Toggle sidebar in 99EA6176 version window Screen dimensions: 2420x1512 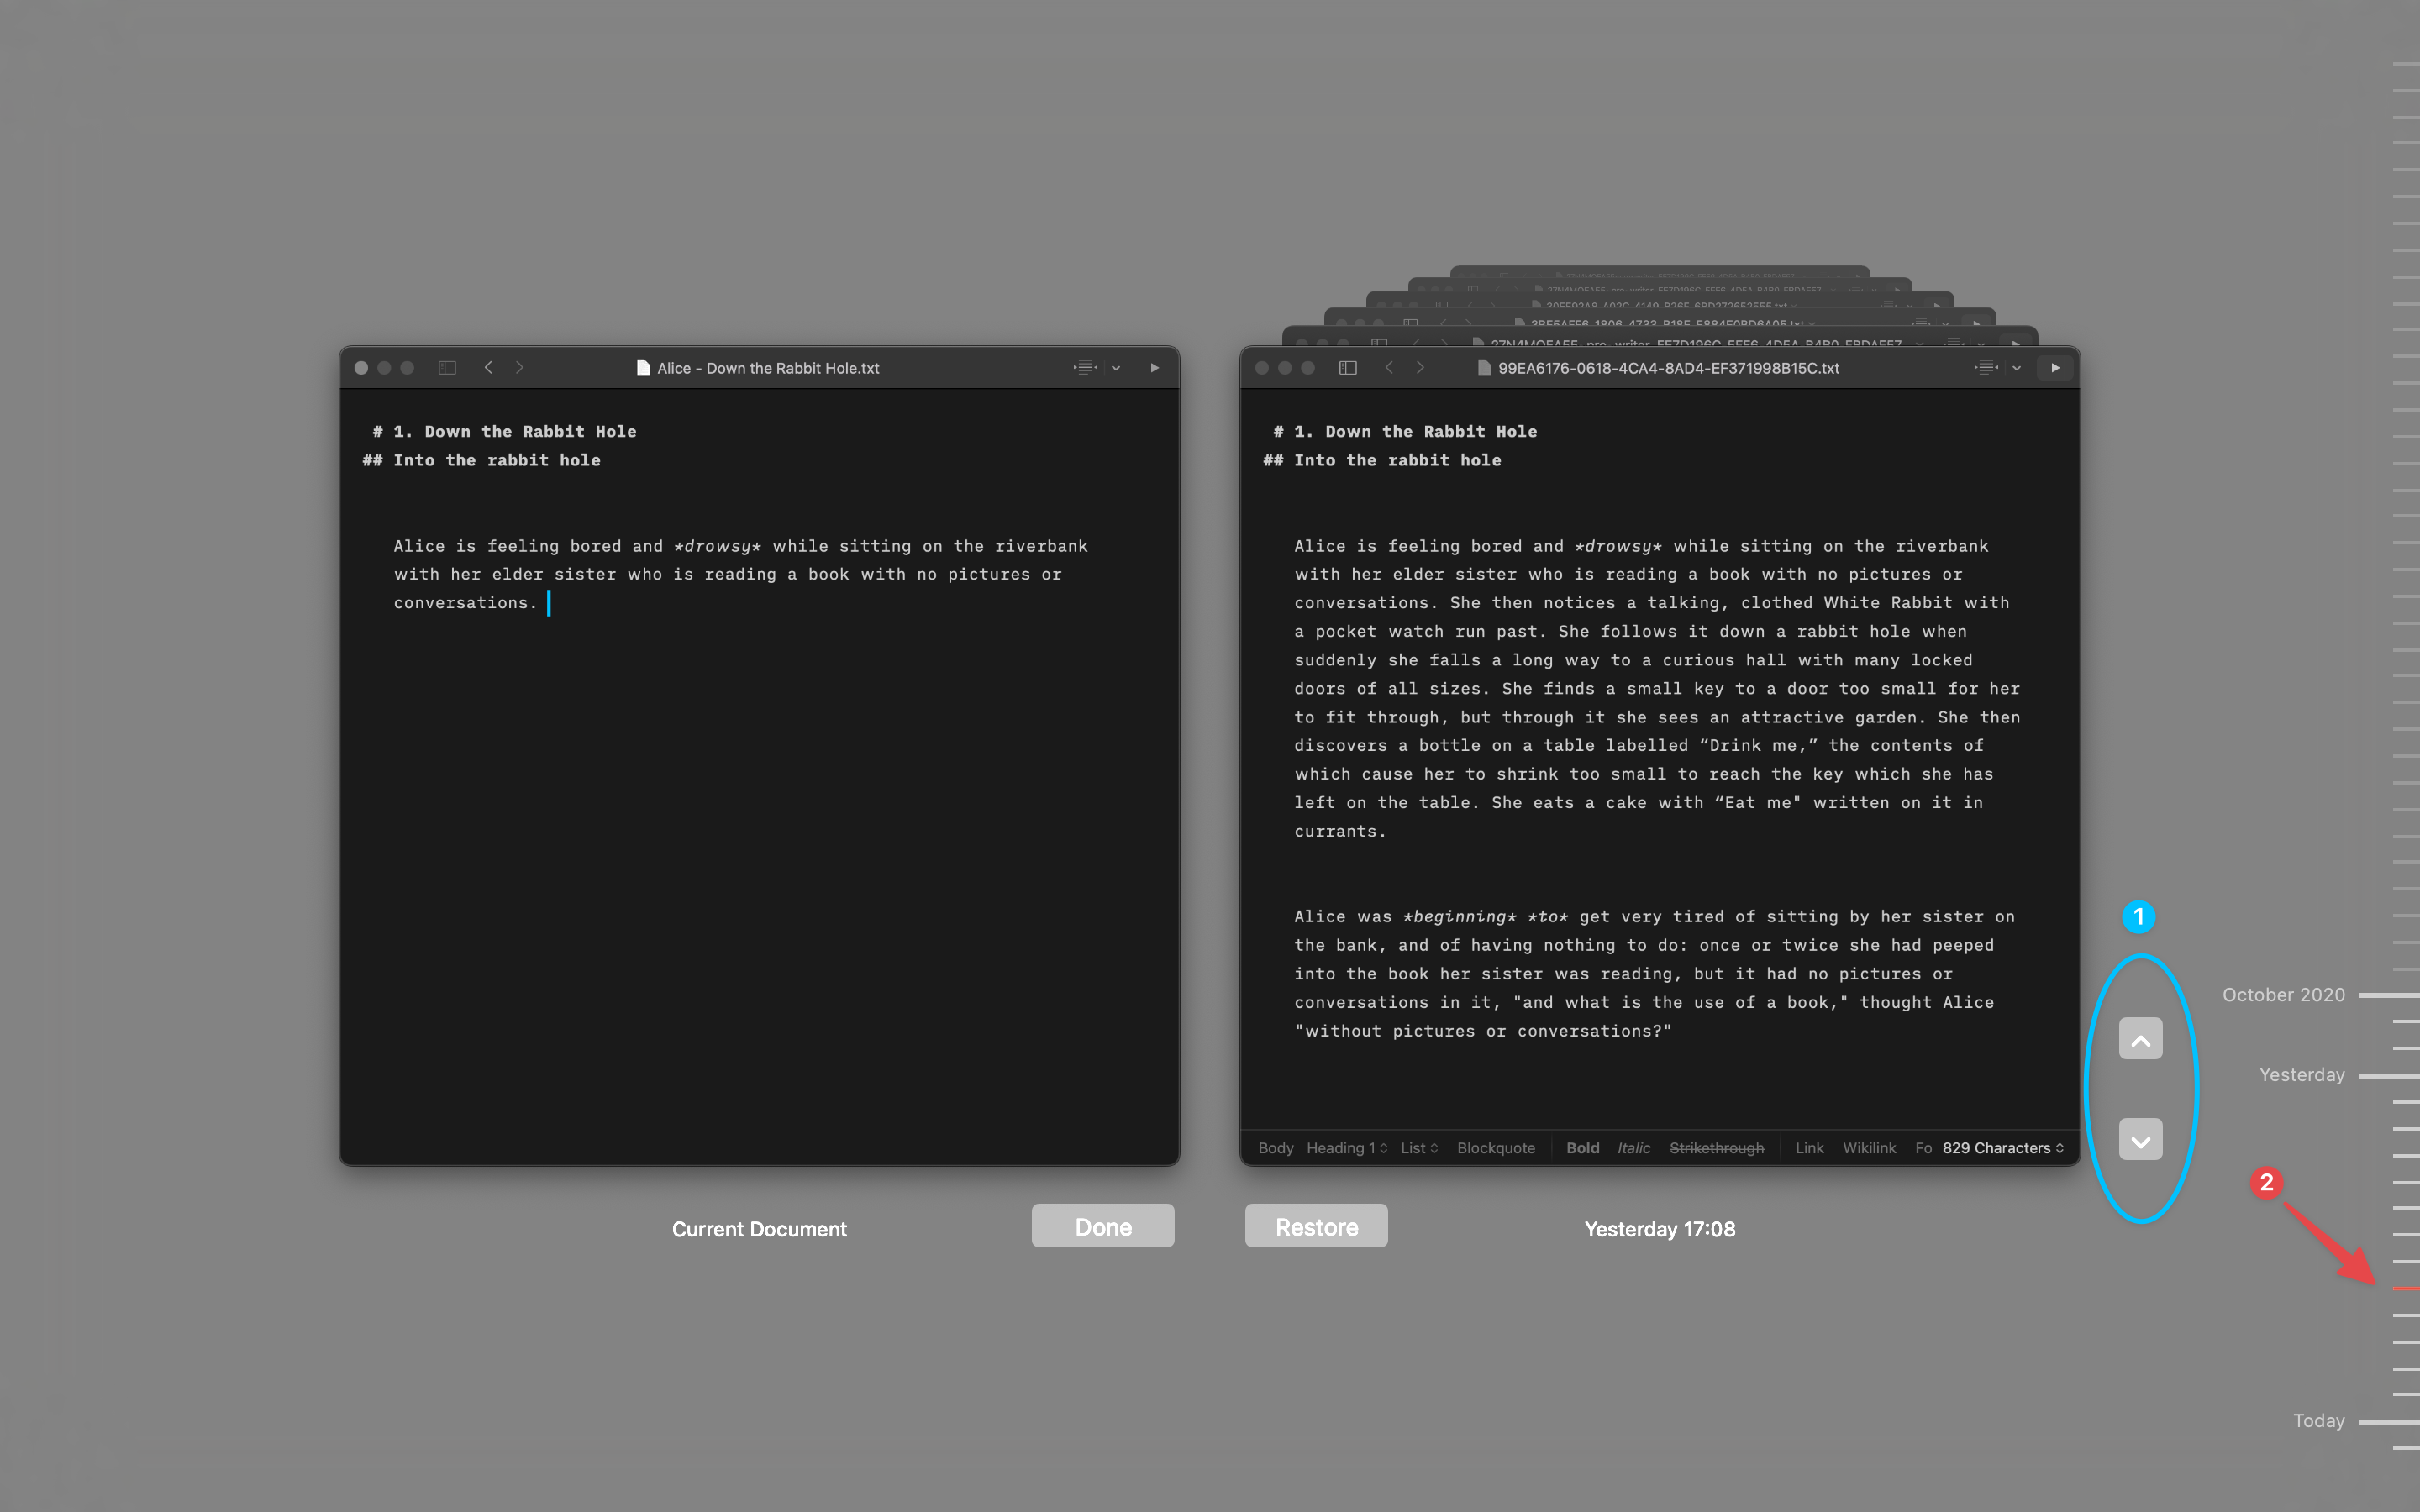click(x=1348, y=368)
